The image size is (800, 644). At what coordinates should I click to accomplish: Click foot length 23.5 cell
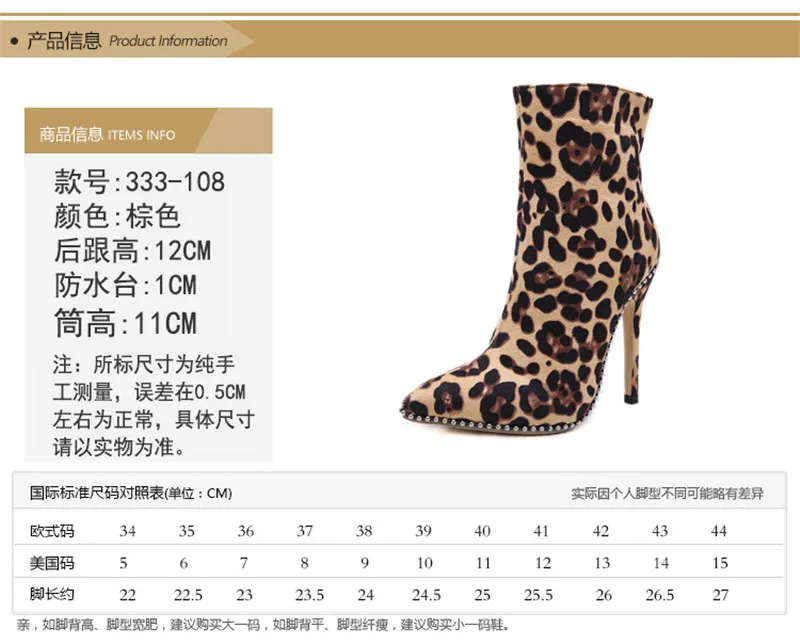pyautogui.click(x=309, y=595)
